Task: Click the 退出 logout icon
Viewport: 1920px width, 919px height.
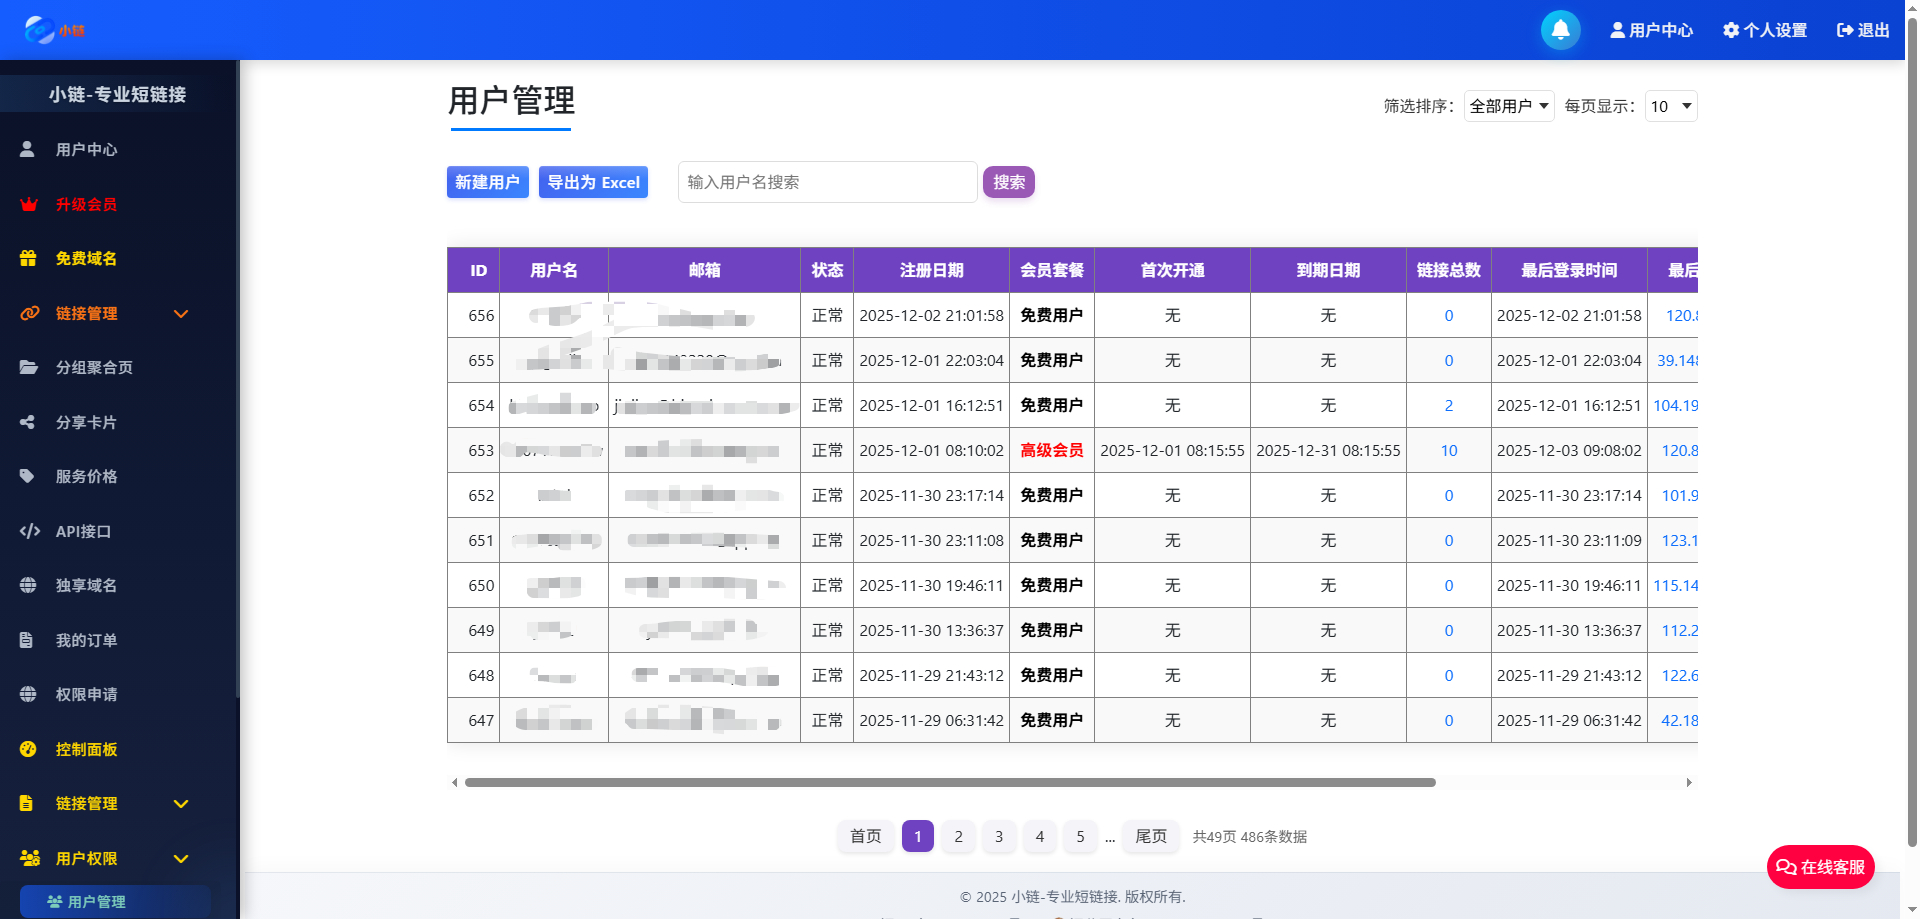Action: point(1843,30)
